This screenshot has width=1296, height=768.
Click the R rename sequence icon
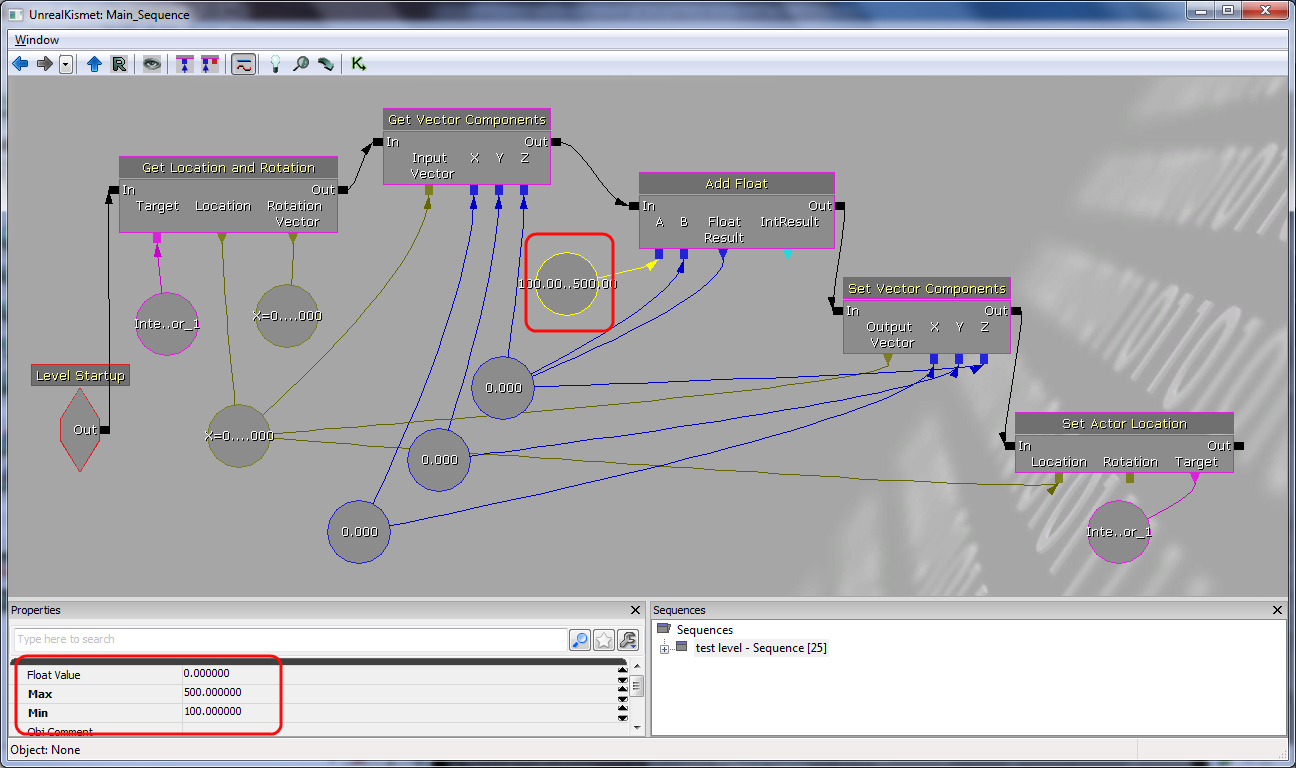[x=118, y=64]
